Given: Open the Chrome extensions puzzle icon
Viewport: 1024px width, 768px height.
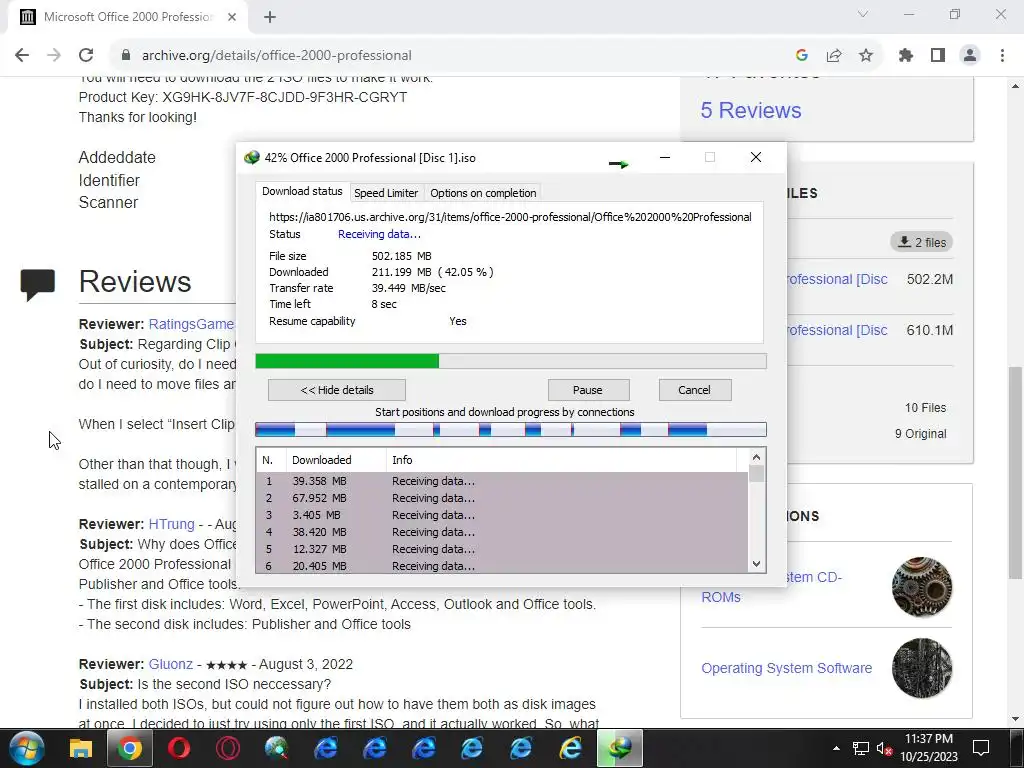Looking at the screenshot, I should pos(906,56).
